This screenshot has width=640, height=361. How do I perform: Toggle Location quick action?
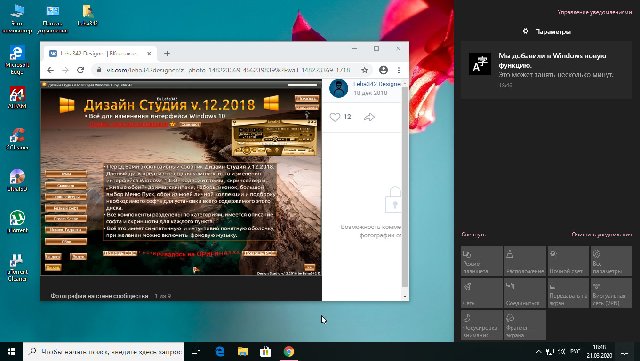coord(524,261)
